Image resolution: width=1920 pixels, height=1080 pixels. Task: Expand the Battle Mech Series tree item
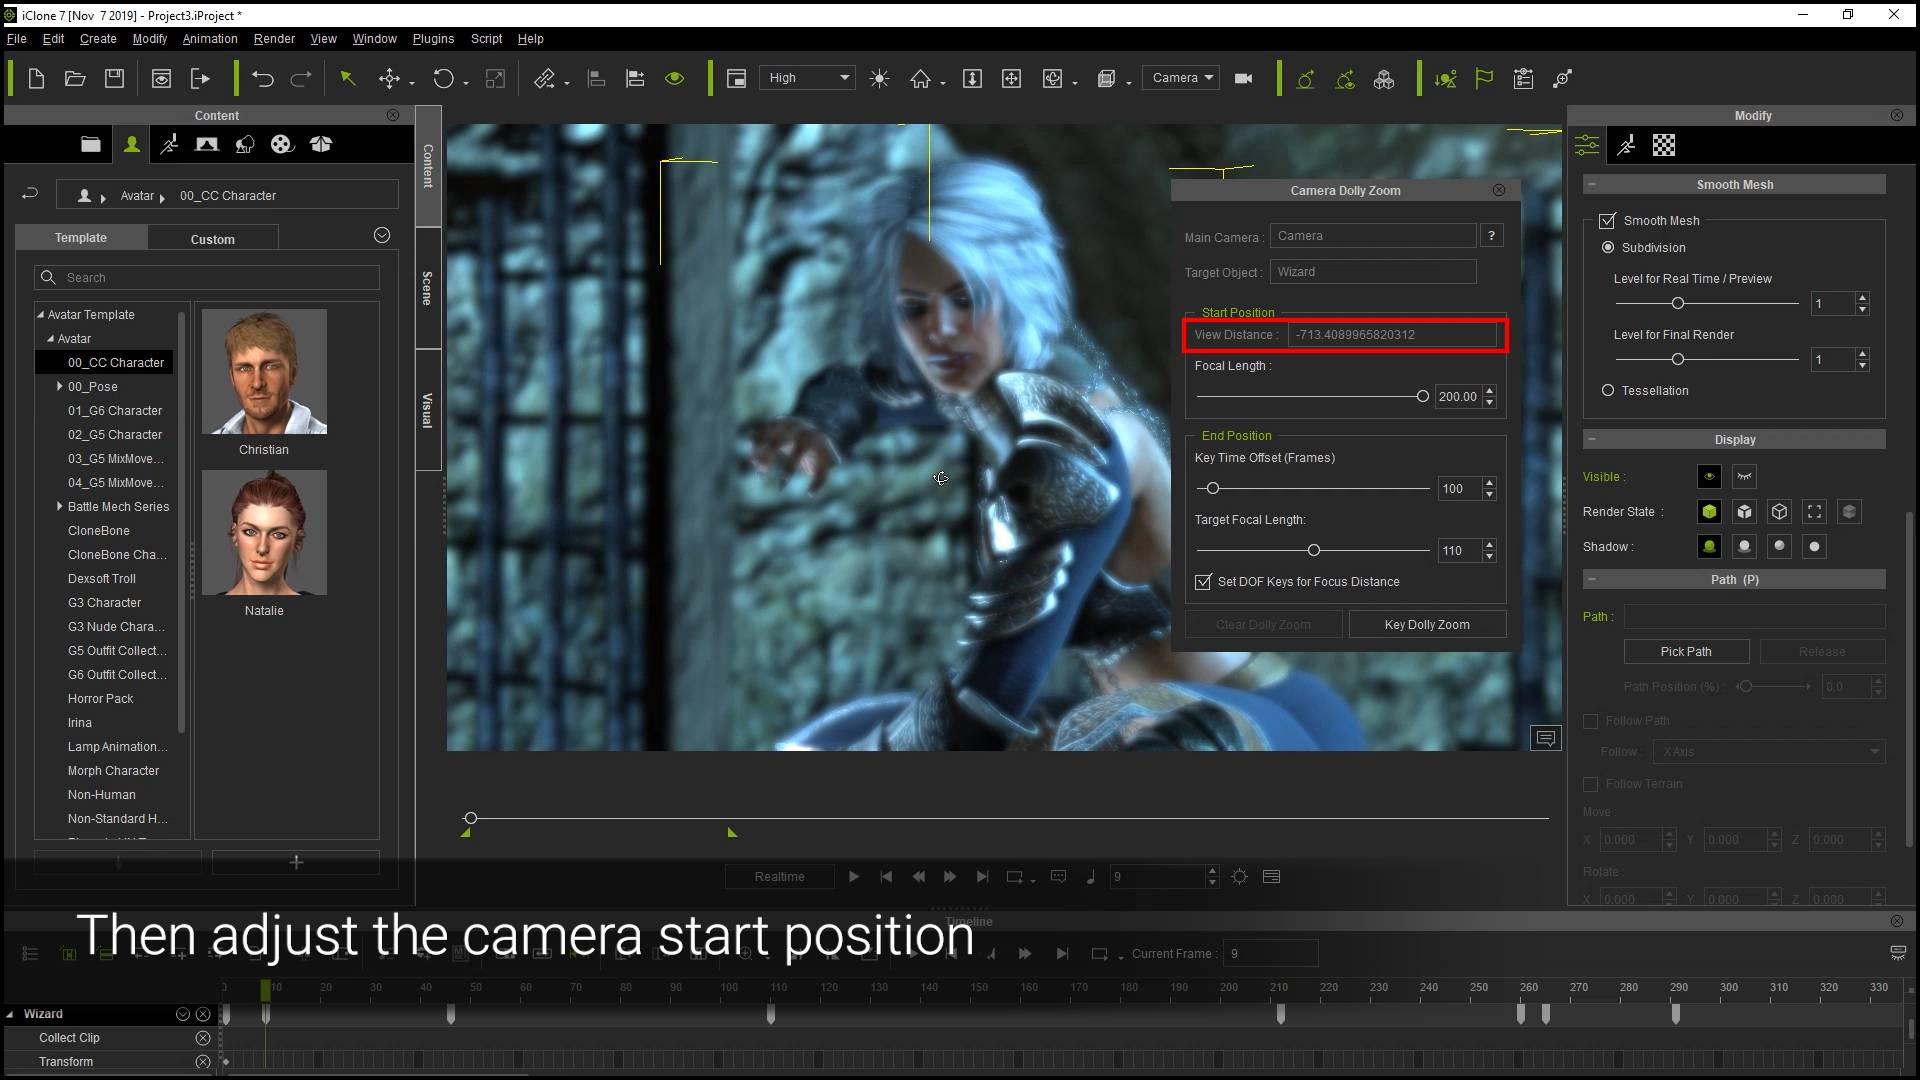click(x=59, y=507)
